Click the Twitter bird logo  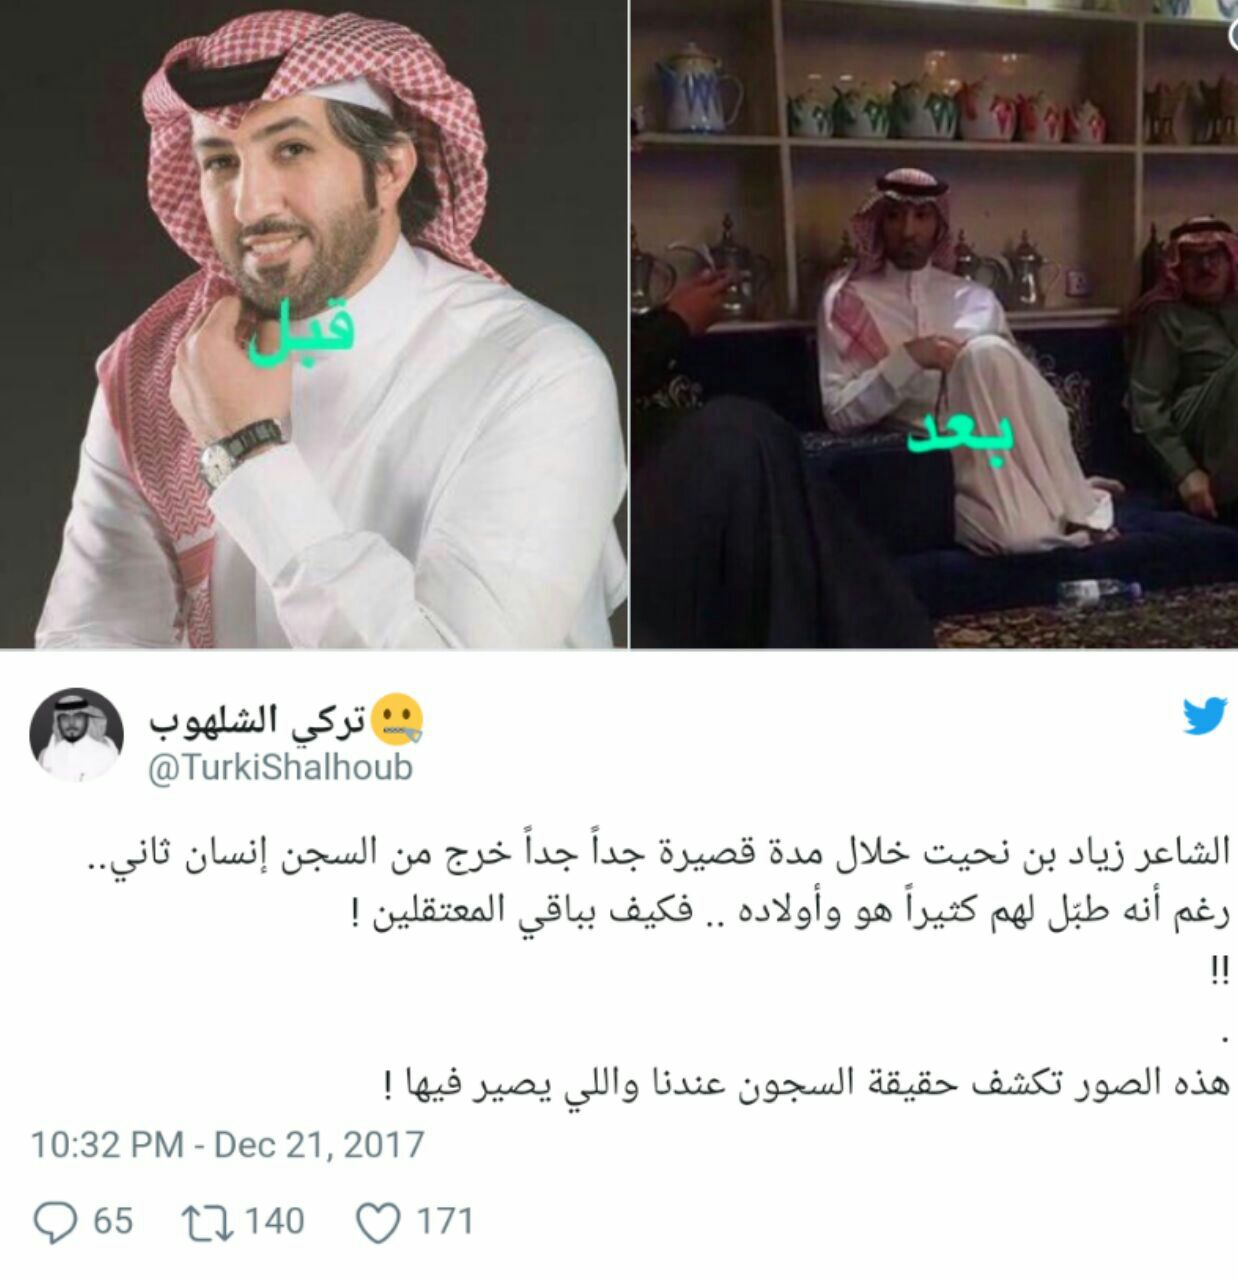1204,716
